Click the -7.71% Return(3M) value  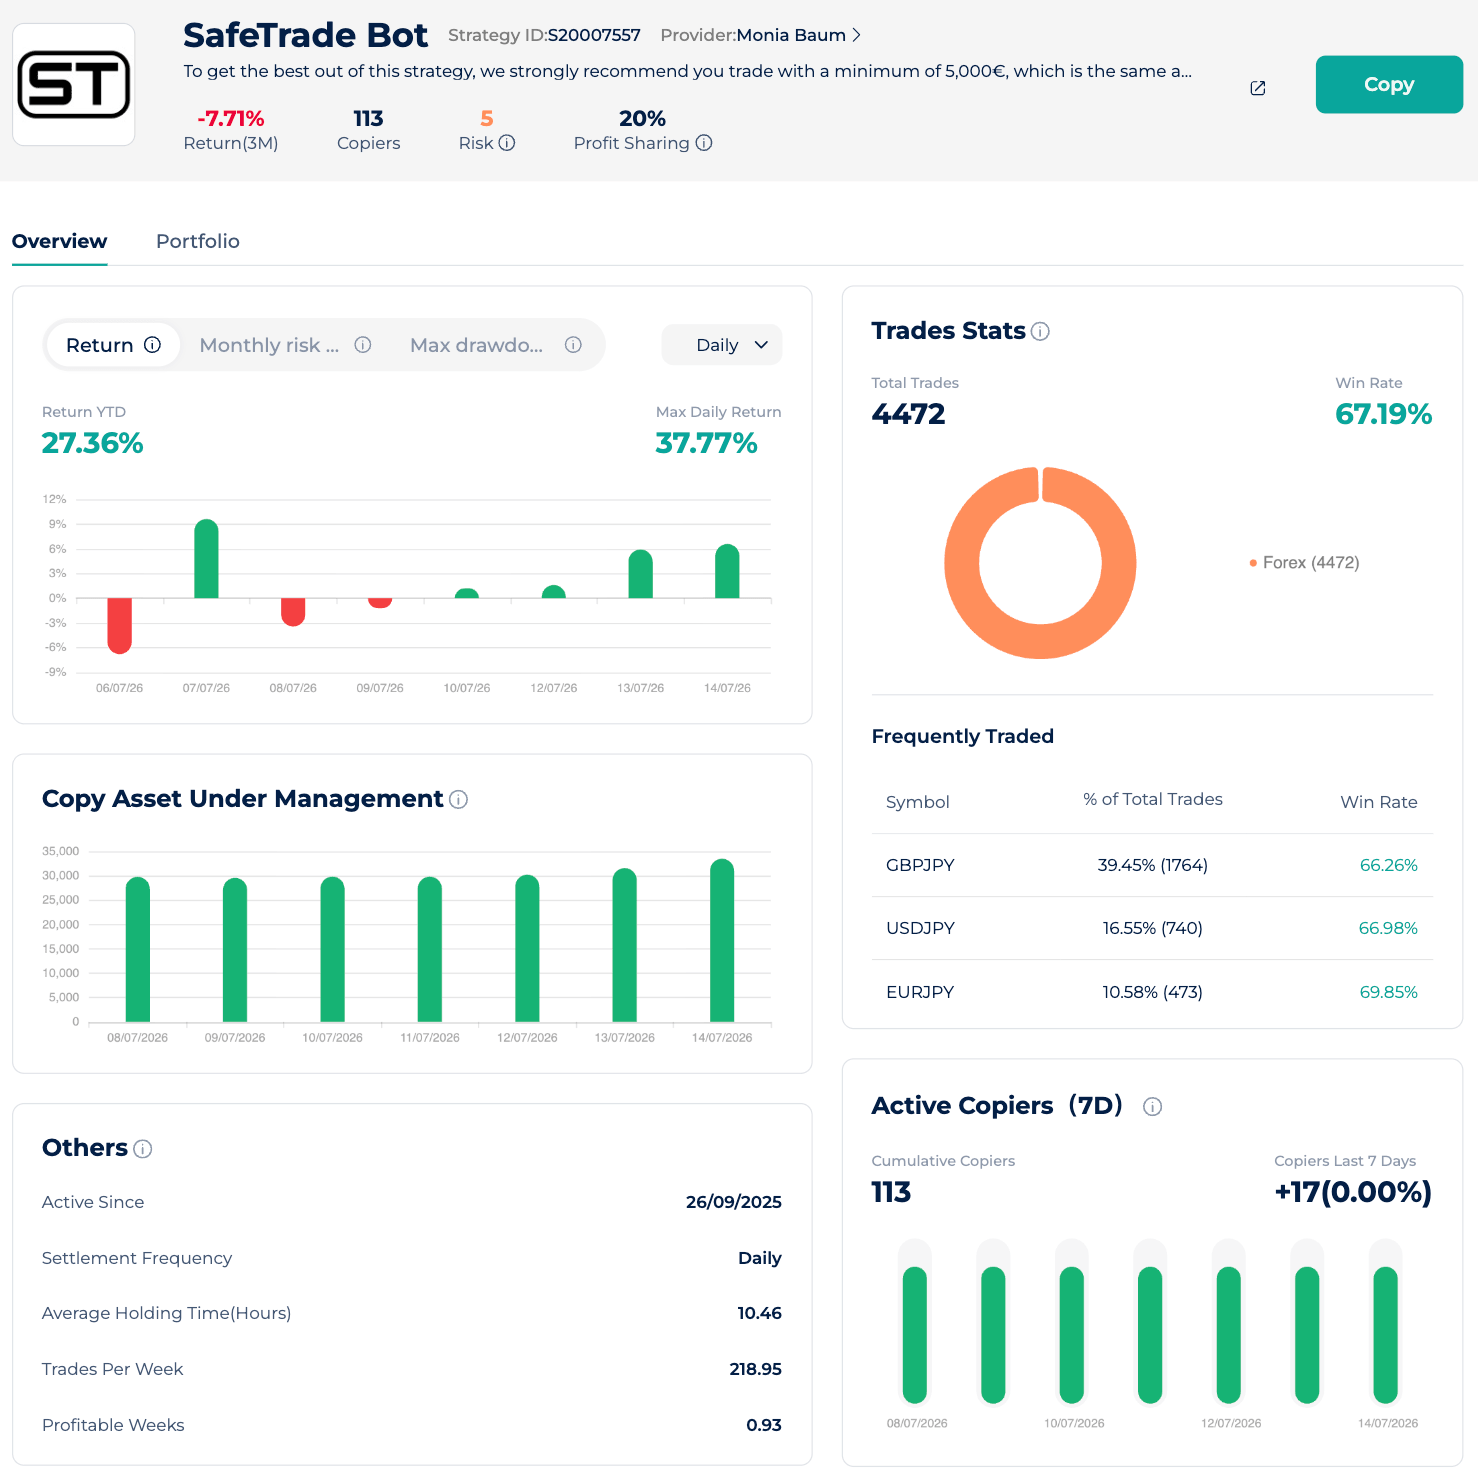click(230, 119)
